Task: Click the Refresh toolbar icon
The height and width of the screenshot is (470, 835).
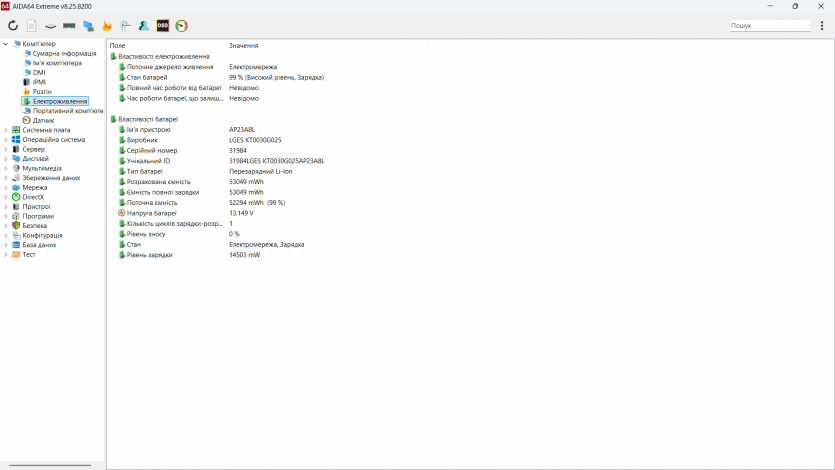Action: pos(13,26)
